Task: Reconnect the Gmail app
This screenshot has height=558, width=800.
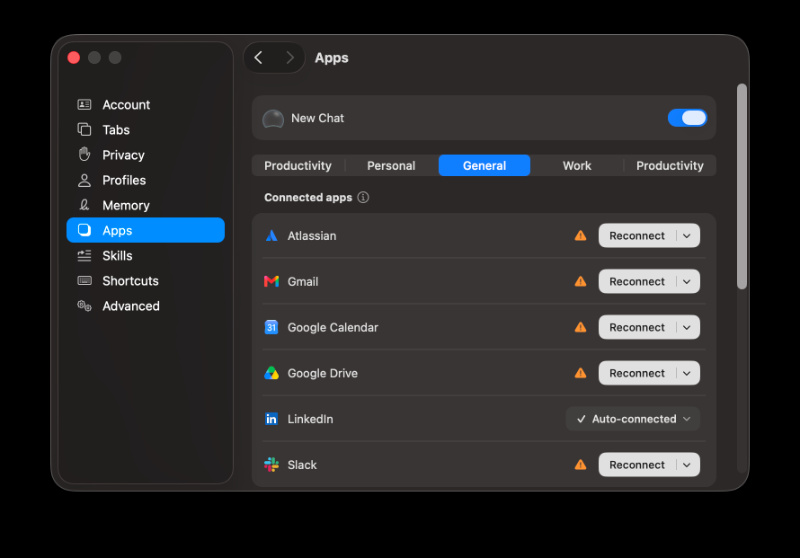Action: tap(637, 282)
